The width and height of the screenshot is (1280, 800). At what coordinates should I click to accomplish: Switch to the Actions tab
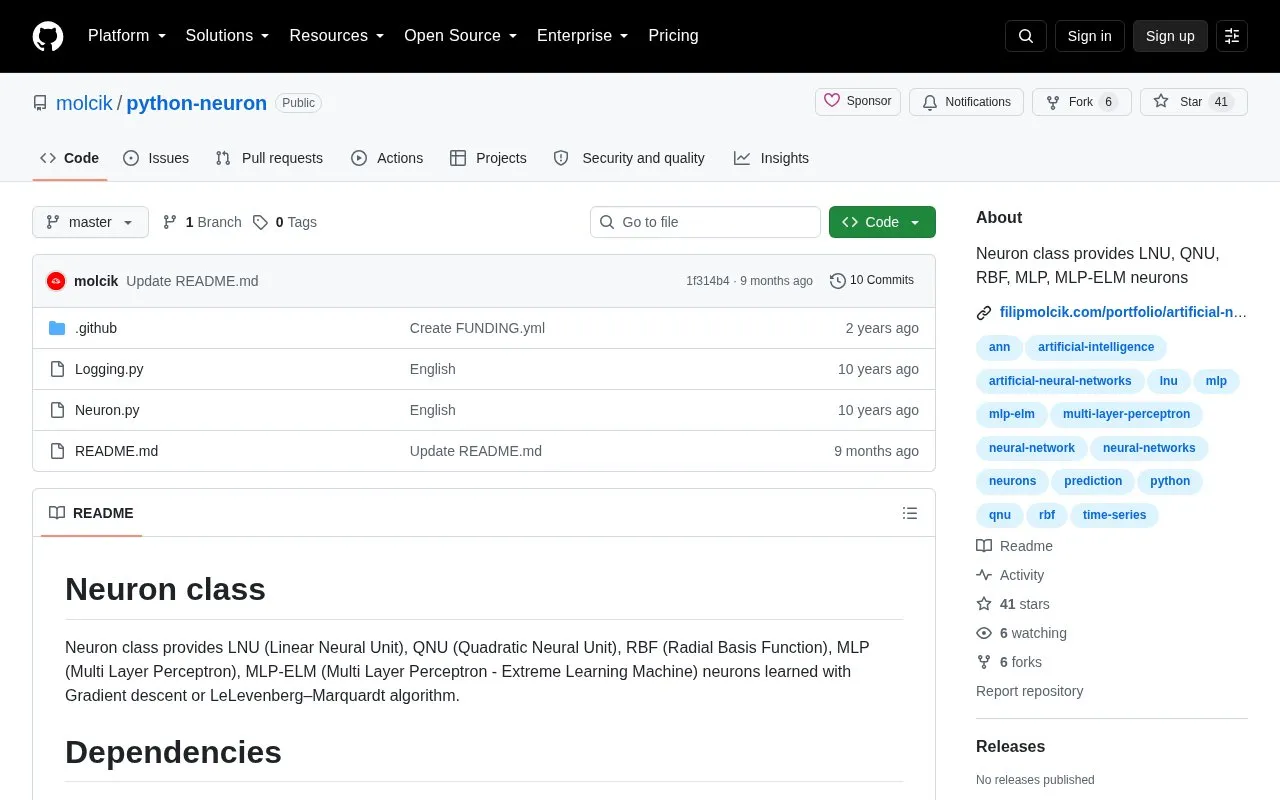387,158
